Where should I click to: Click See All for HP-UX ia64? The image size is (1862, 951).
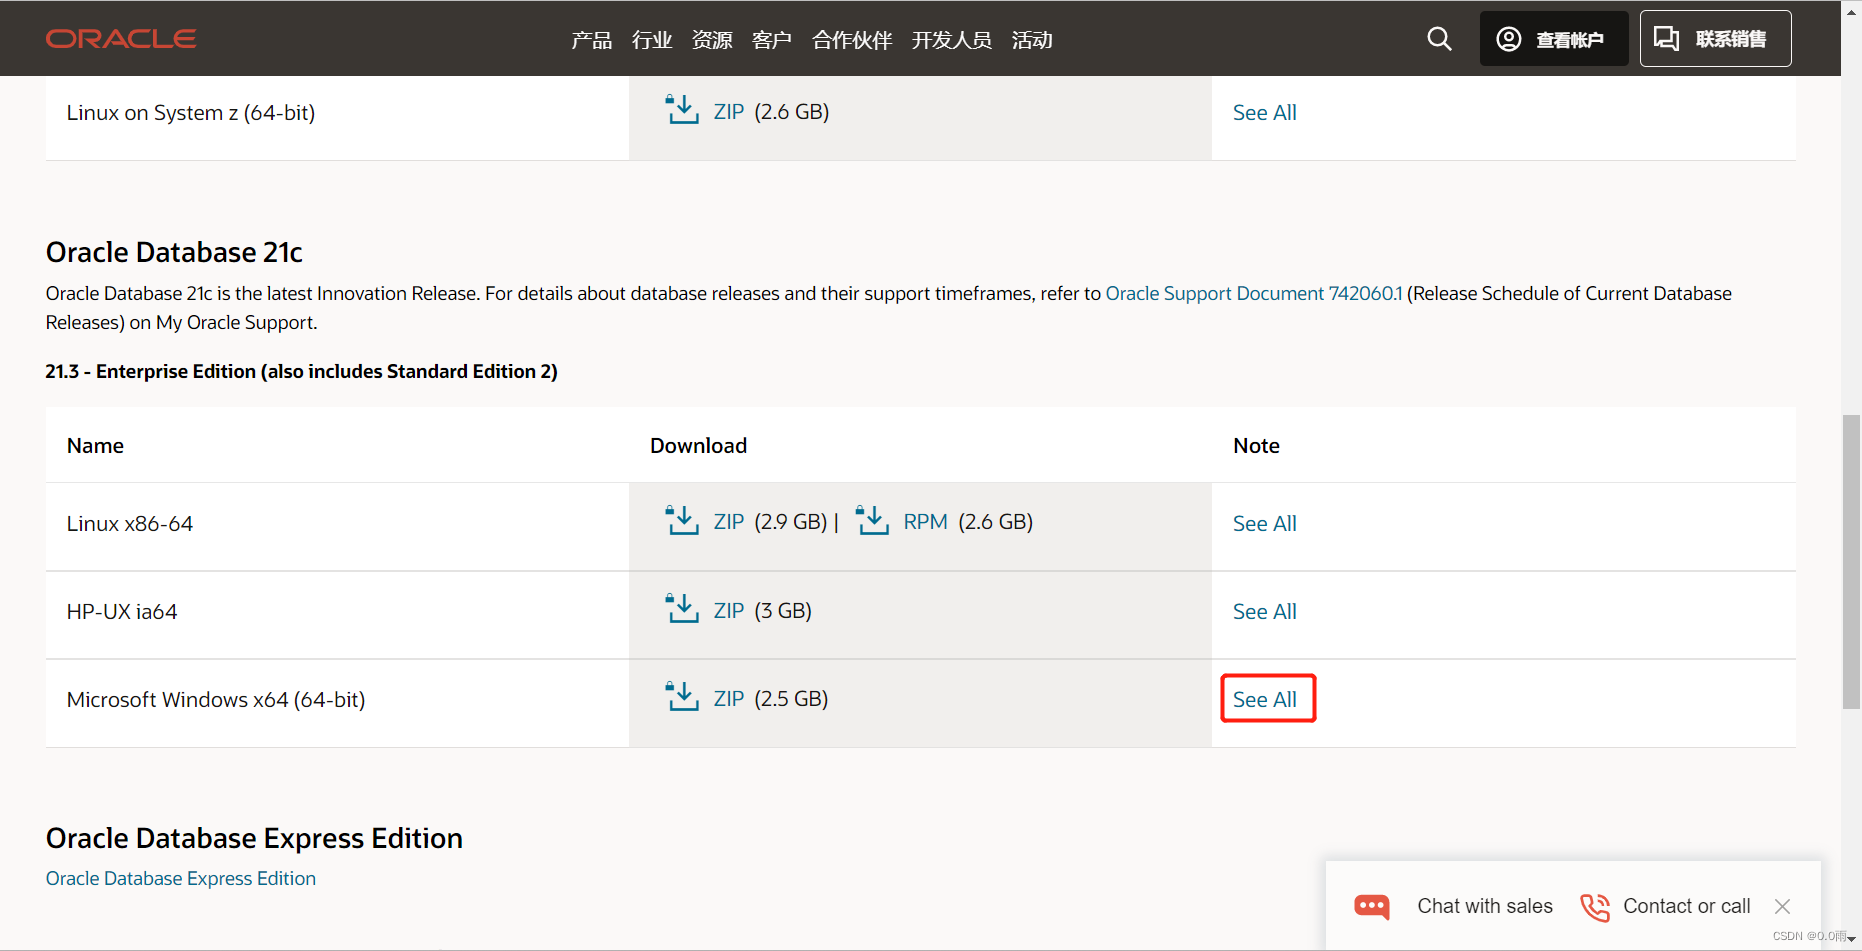tap(1264, 612)
